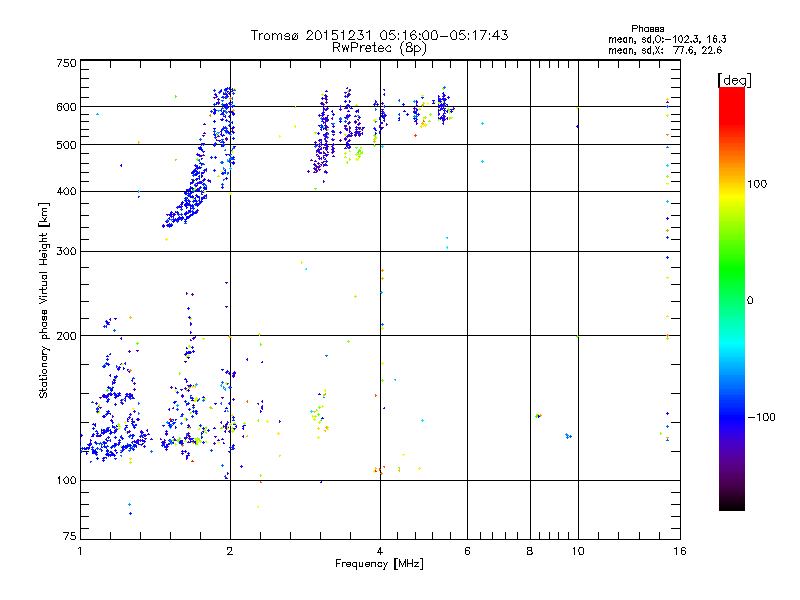Click the y-axis label '200'
800x600 pixels.
pyautogui.click(x=66, y=336)
